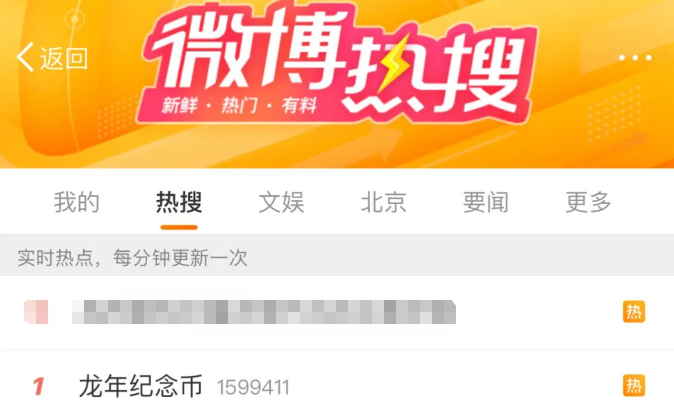The height and width of the screenshot is (410, 674).
Task: Switch to the 北京 tab
Action: point(383,202)
